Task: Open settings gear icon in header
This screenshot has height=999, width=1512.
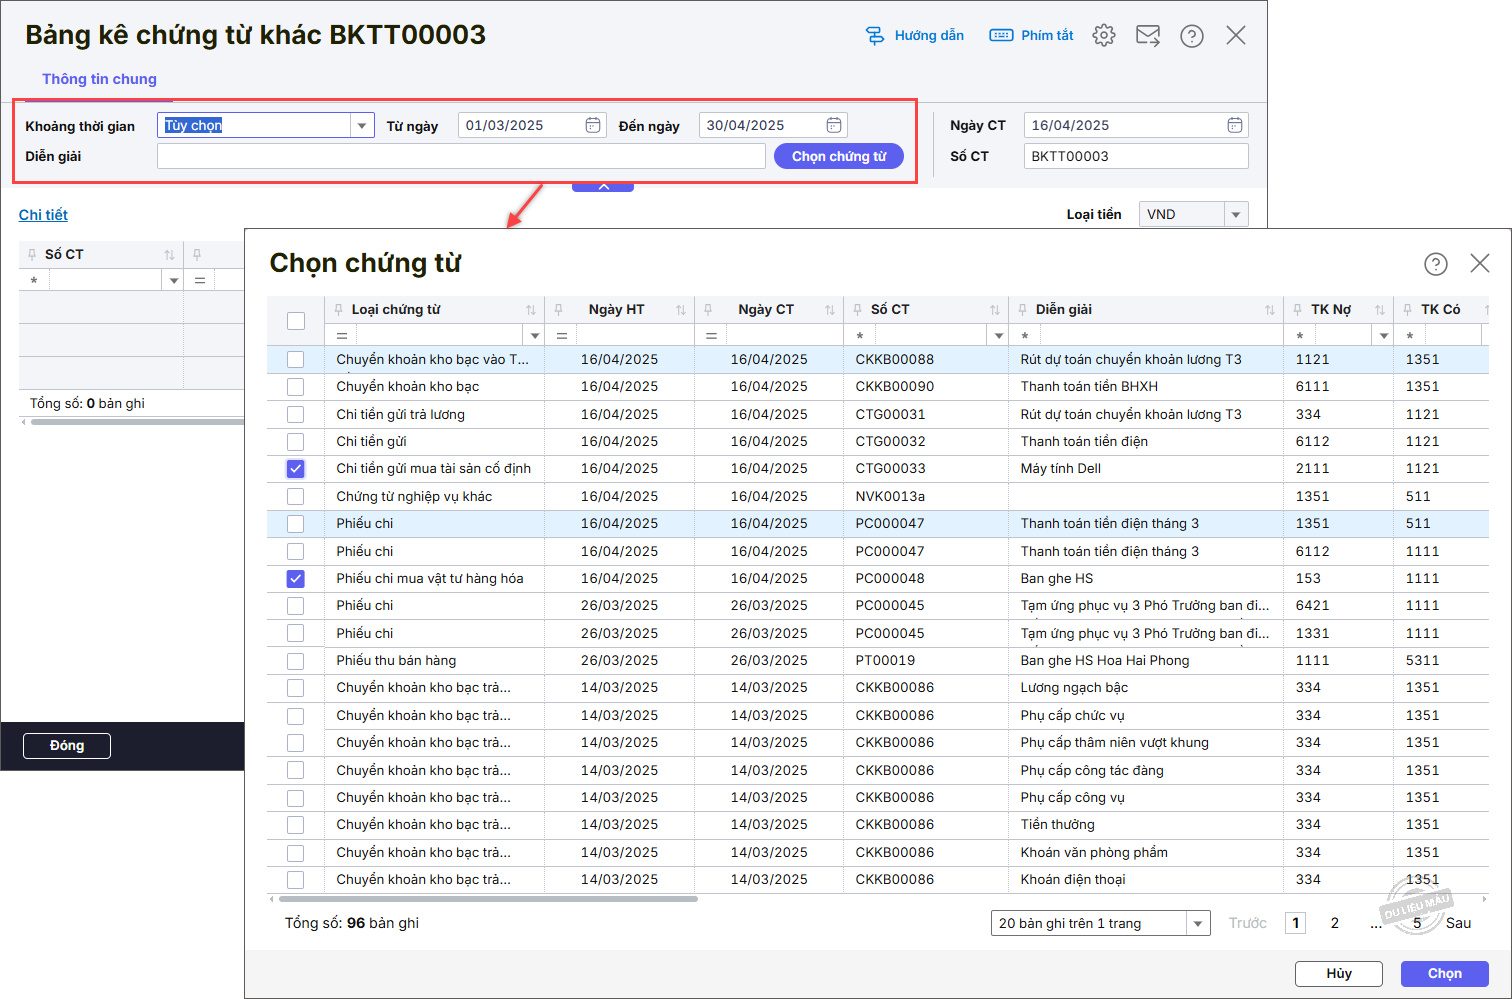Action: coord(1104,36)
